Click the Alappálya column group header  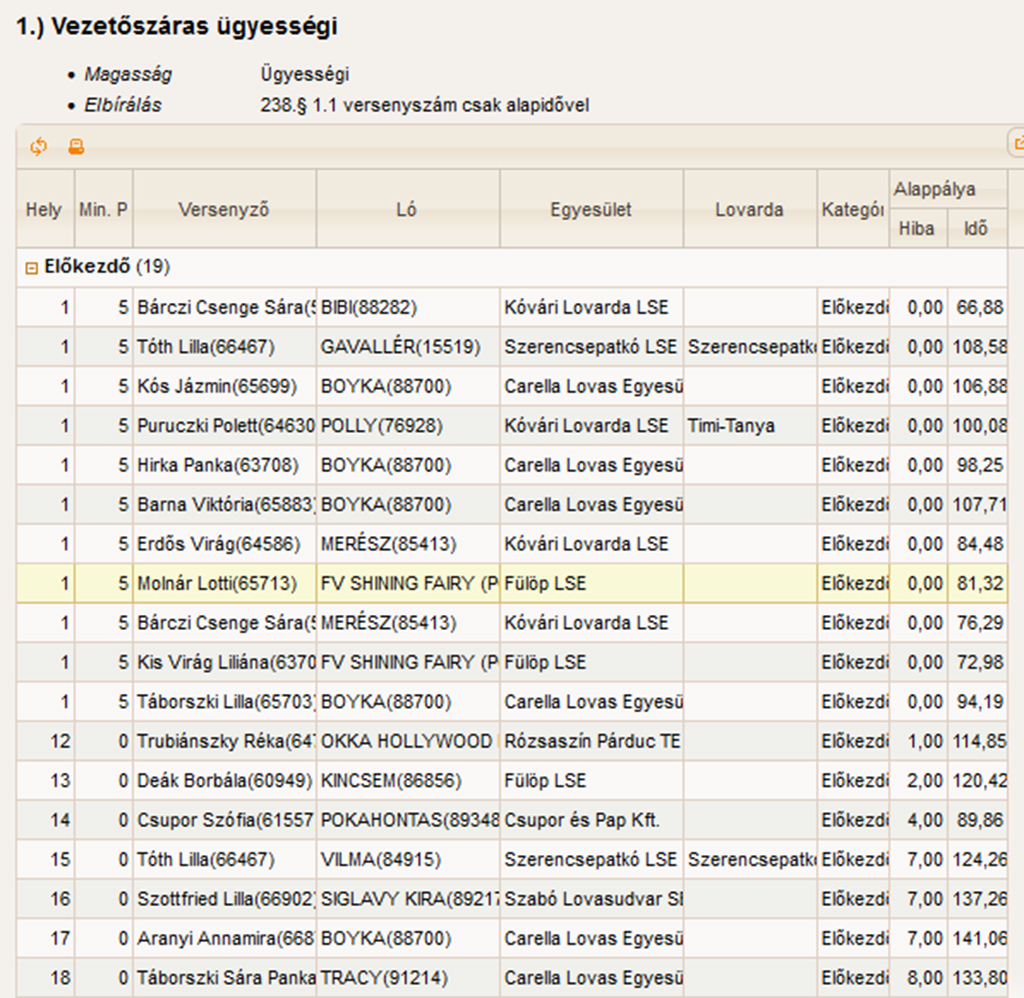pos(935,190)
